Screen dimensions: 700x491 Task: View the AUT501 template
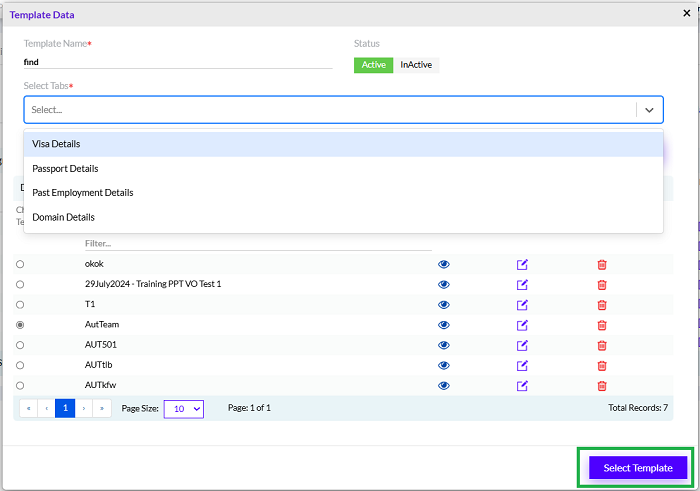coord(443,345)
